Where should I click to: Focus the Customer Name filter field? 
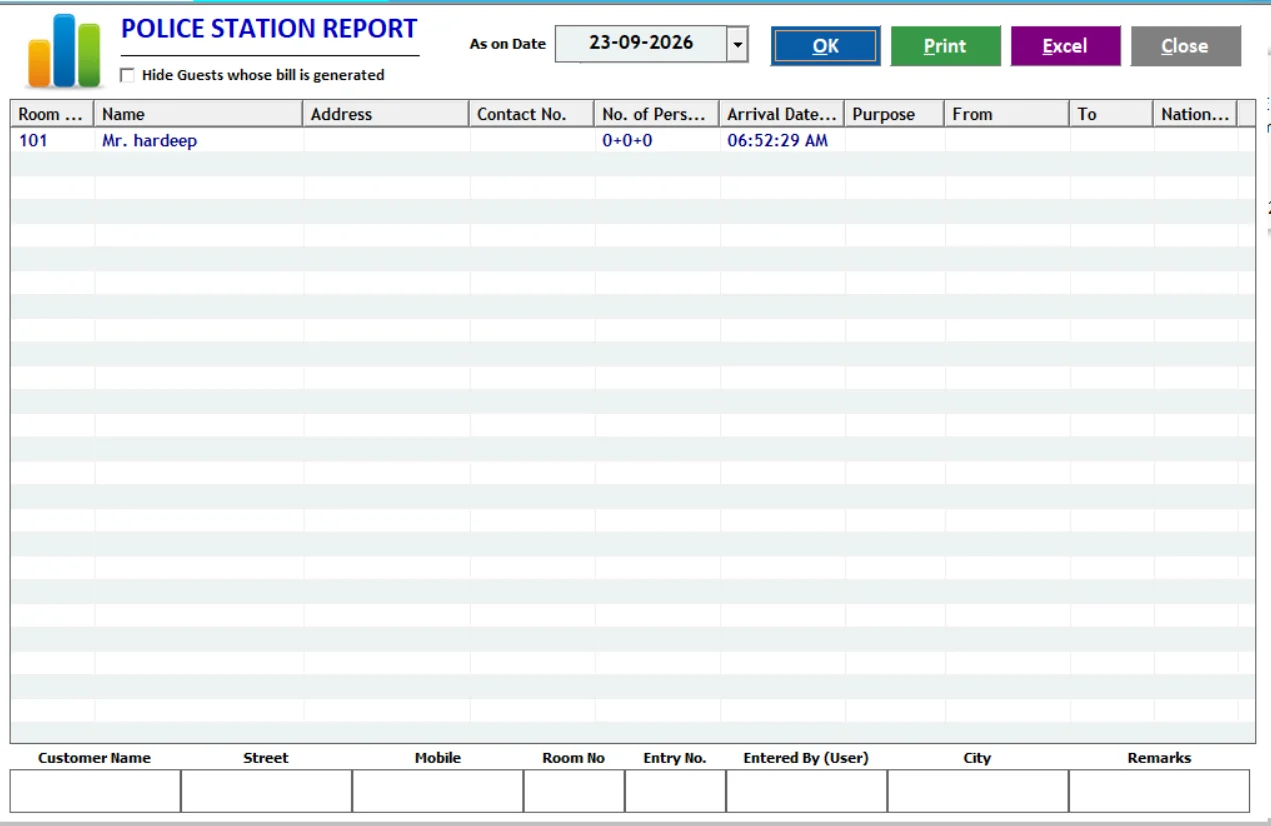[x=95, y=791]
